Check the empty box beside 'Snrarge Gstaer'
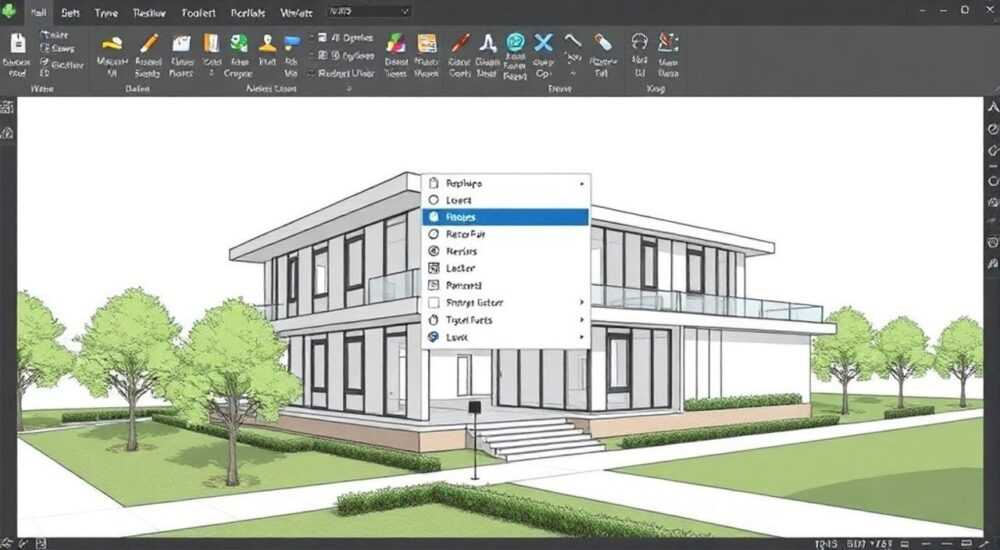 click(x=434, y=302)
